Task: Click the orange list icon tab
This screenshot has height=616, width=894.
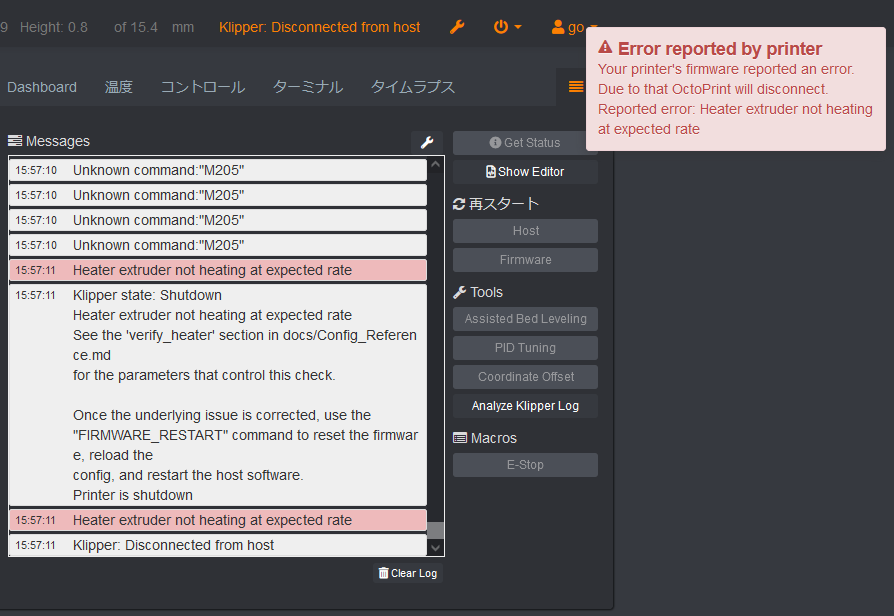Action: tap(576, 87)
